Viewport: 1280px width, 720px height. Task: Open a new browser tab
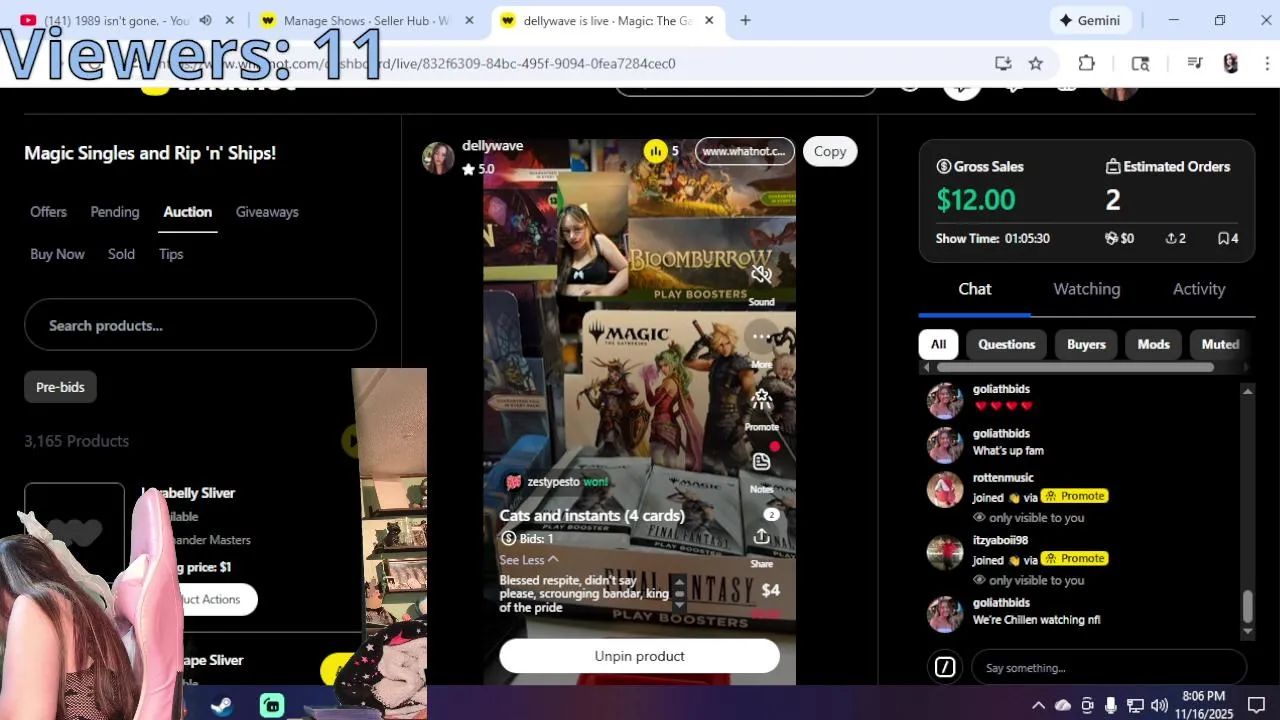pos(745,20)
